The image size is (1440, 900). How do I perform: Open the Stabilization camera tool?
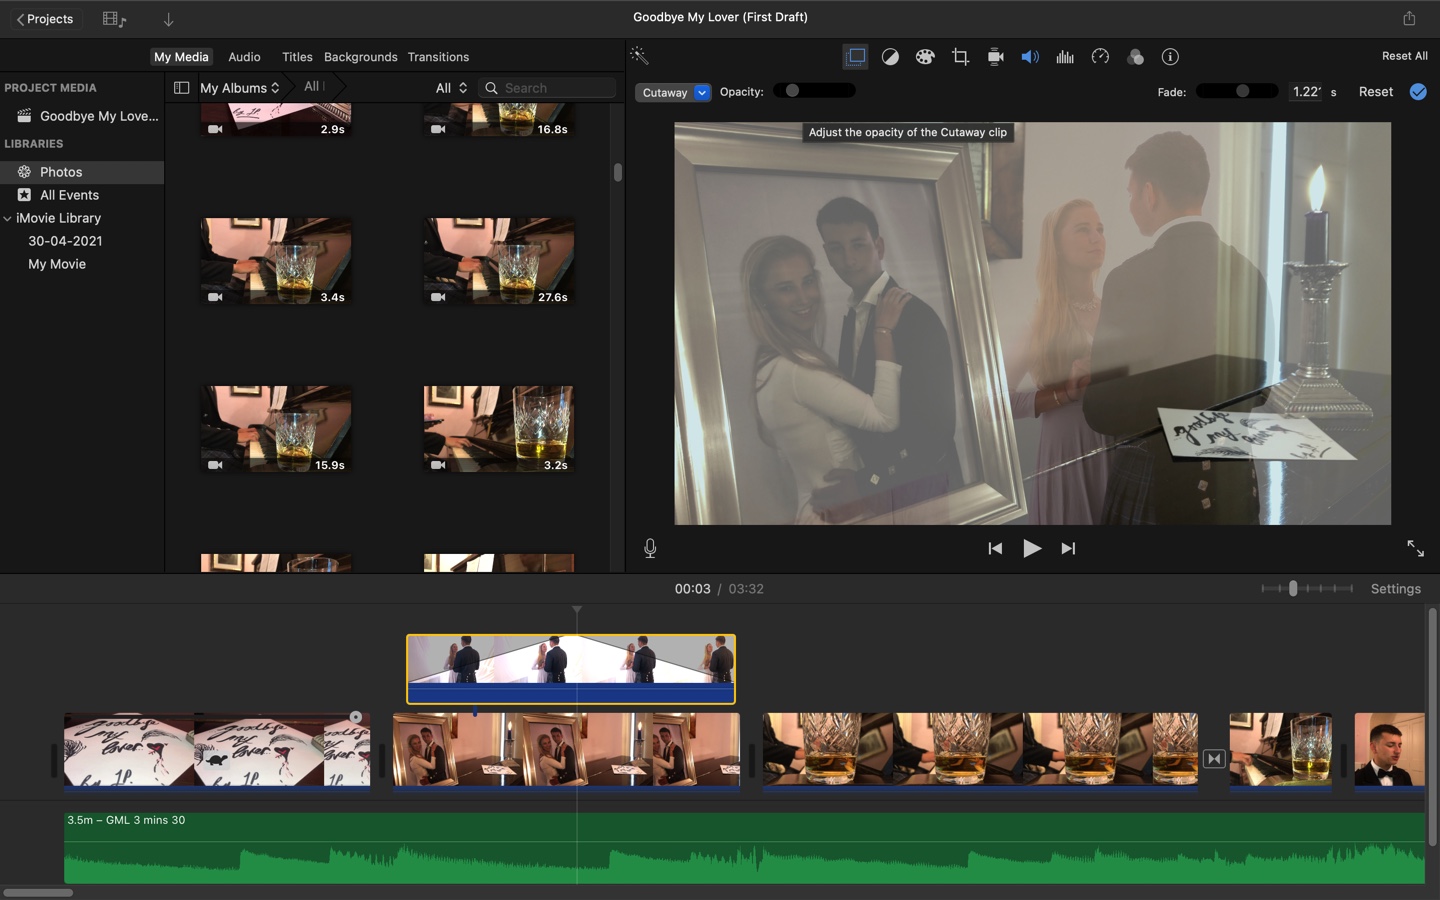(x=995, y=57)
